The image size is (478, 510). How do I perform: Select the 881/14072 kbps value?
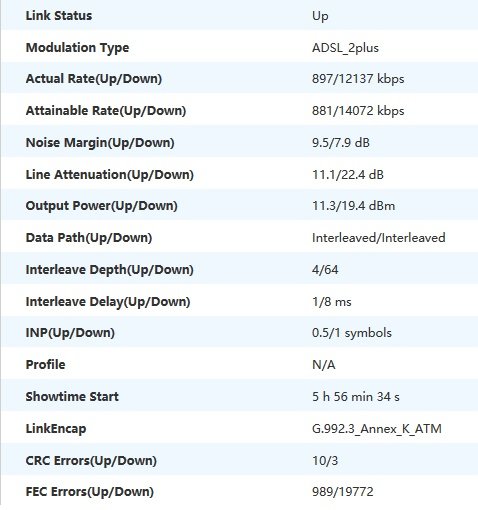click(x=358, y=111)
